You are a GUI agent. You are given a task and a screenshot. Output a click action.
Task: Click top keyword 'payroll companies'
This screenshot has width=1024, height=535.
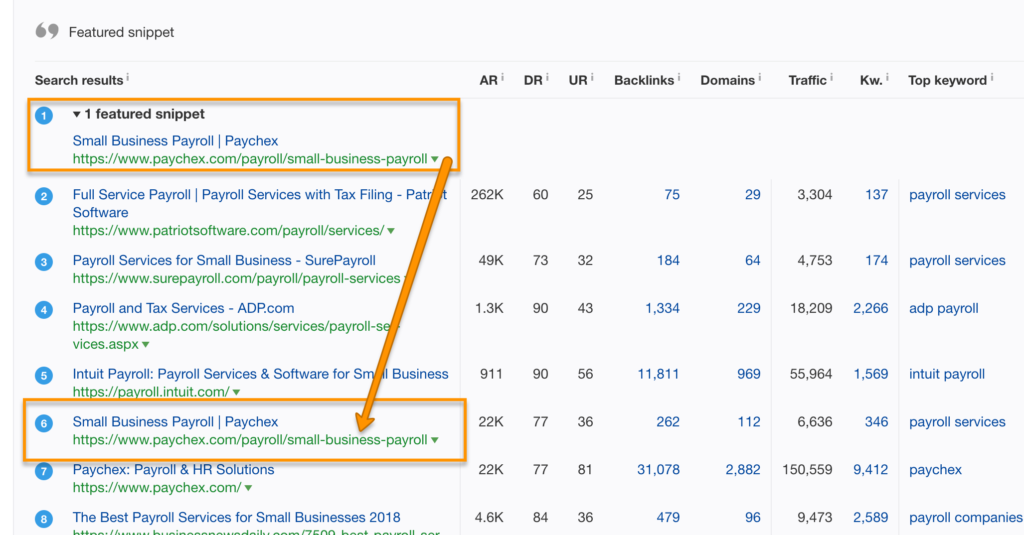[x=966, y=517]
